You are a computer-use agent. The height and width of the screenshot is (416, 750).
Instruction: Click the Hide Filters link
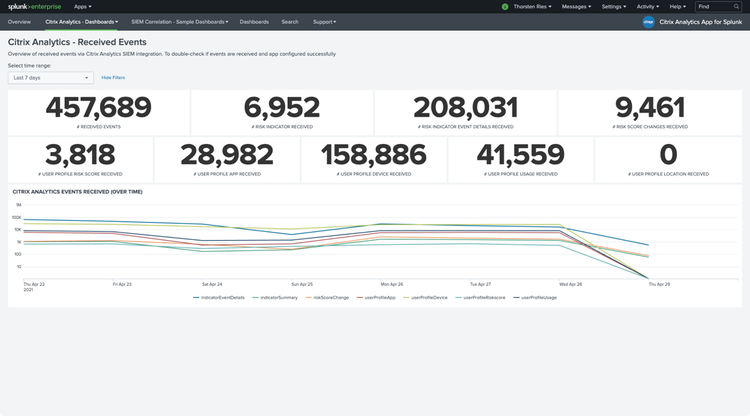[x=113, y=77]
